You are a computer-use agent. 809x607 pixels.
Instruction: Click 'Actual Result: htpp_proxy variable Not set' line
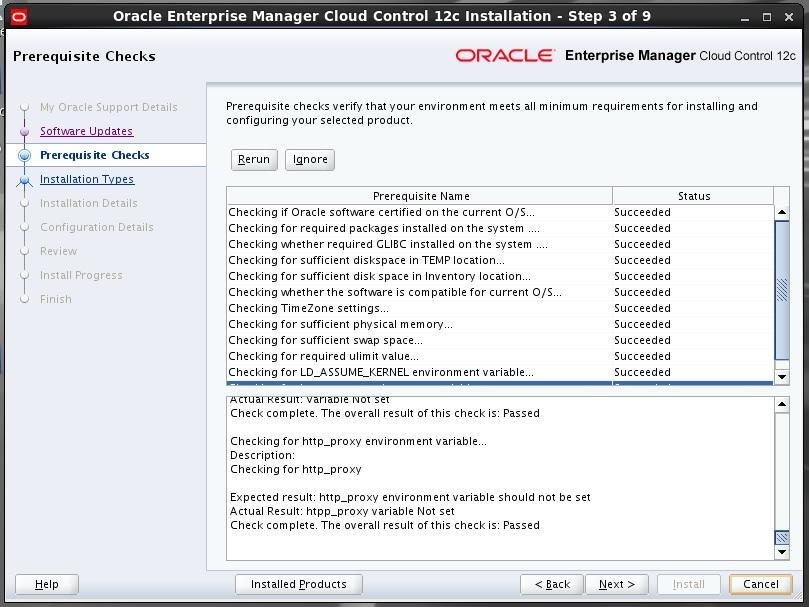[x=342, y=512]
